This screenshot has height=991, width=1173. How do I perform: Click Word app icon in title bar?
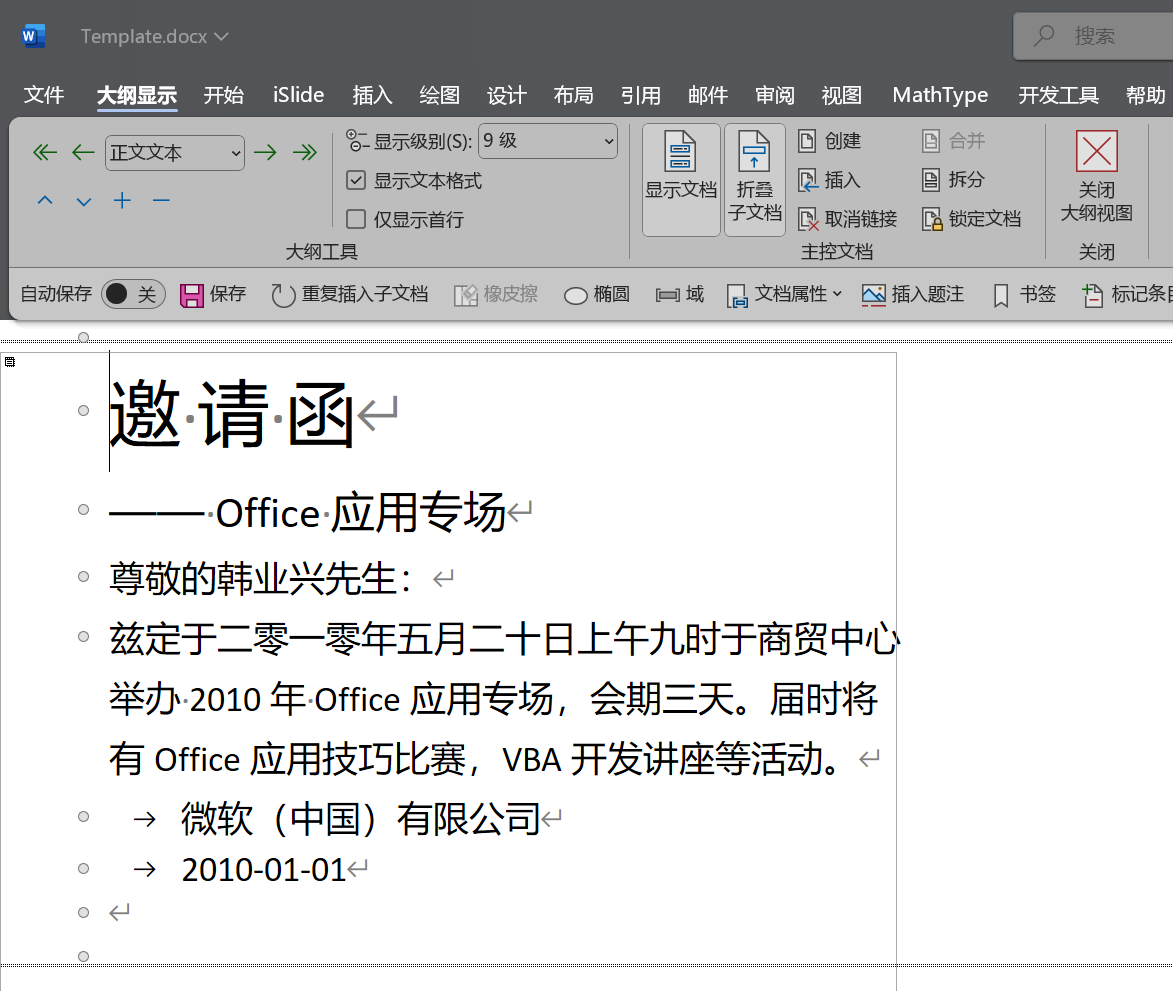click(x=33, y=35)
